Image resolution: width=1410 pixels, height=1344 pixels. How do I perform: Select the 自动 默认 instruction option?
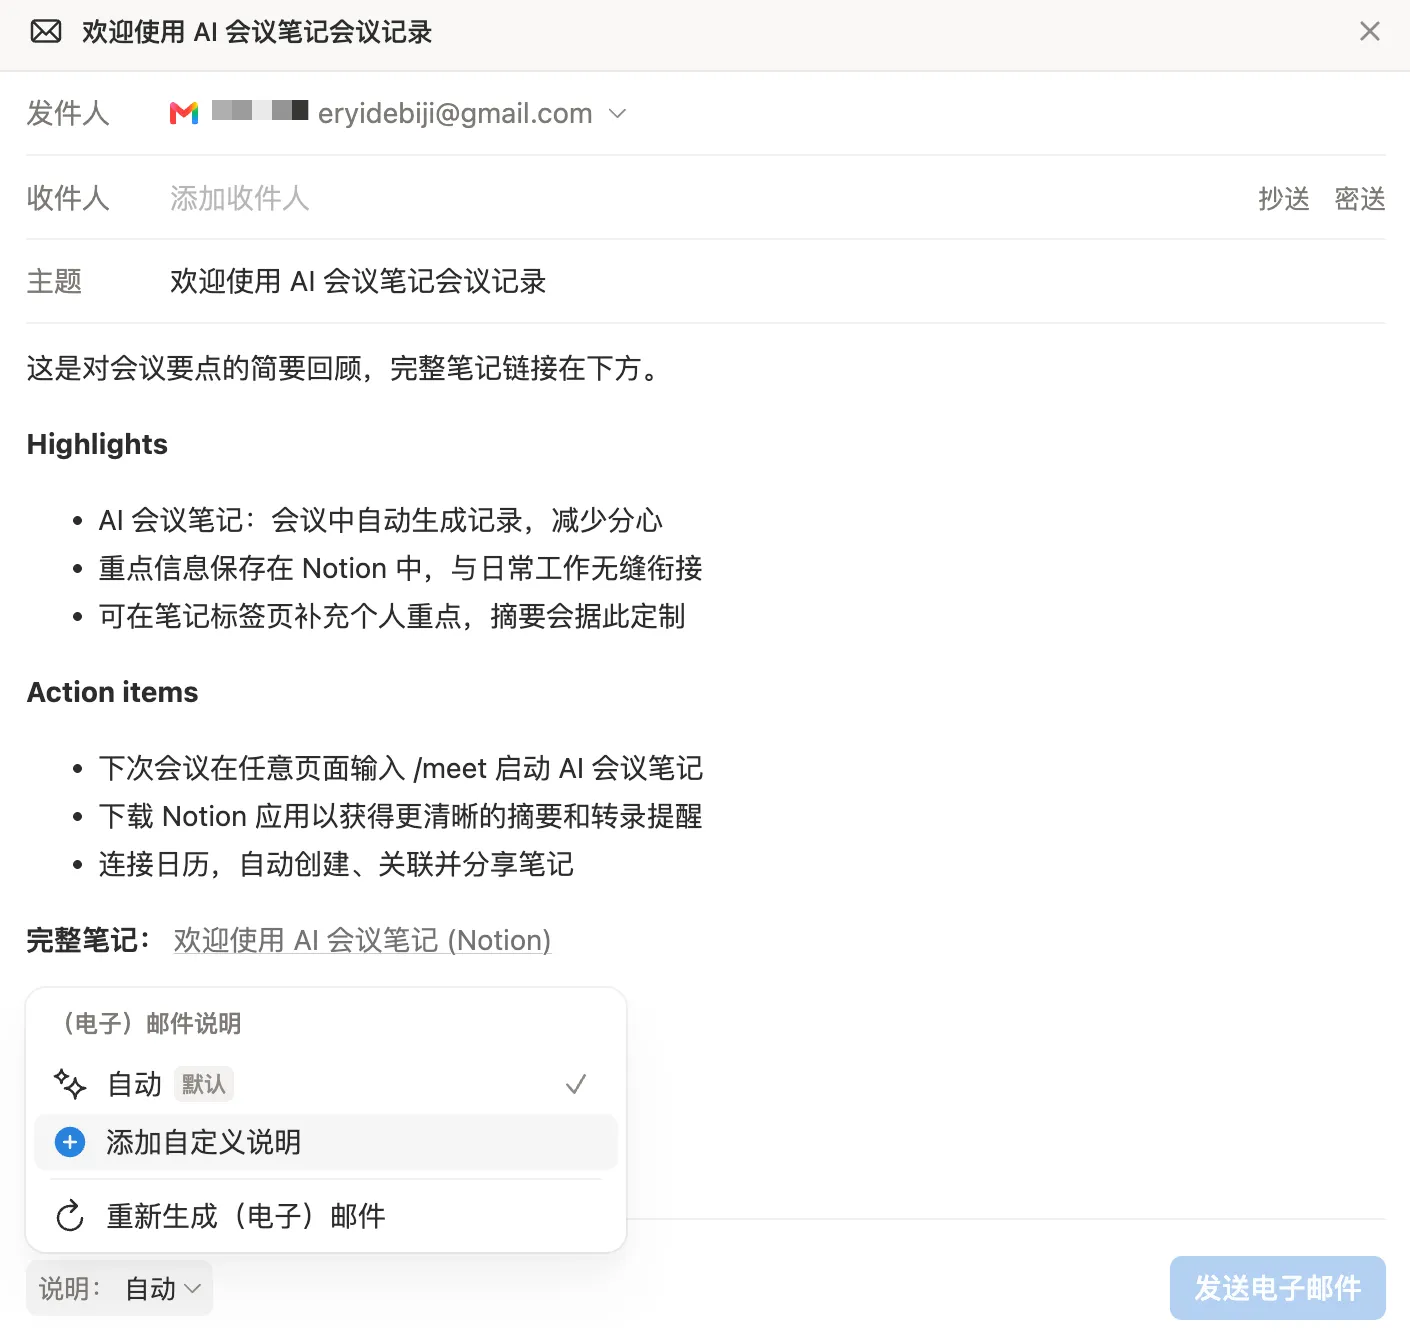[326, 1084]
